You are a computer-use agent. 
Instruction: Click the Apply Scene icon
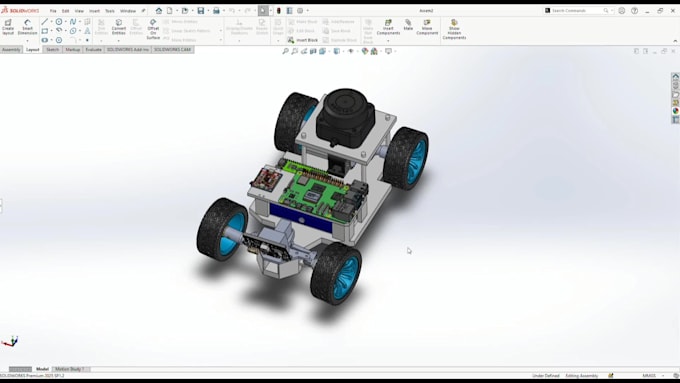pos(374,51)
